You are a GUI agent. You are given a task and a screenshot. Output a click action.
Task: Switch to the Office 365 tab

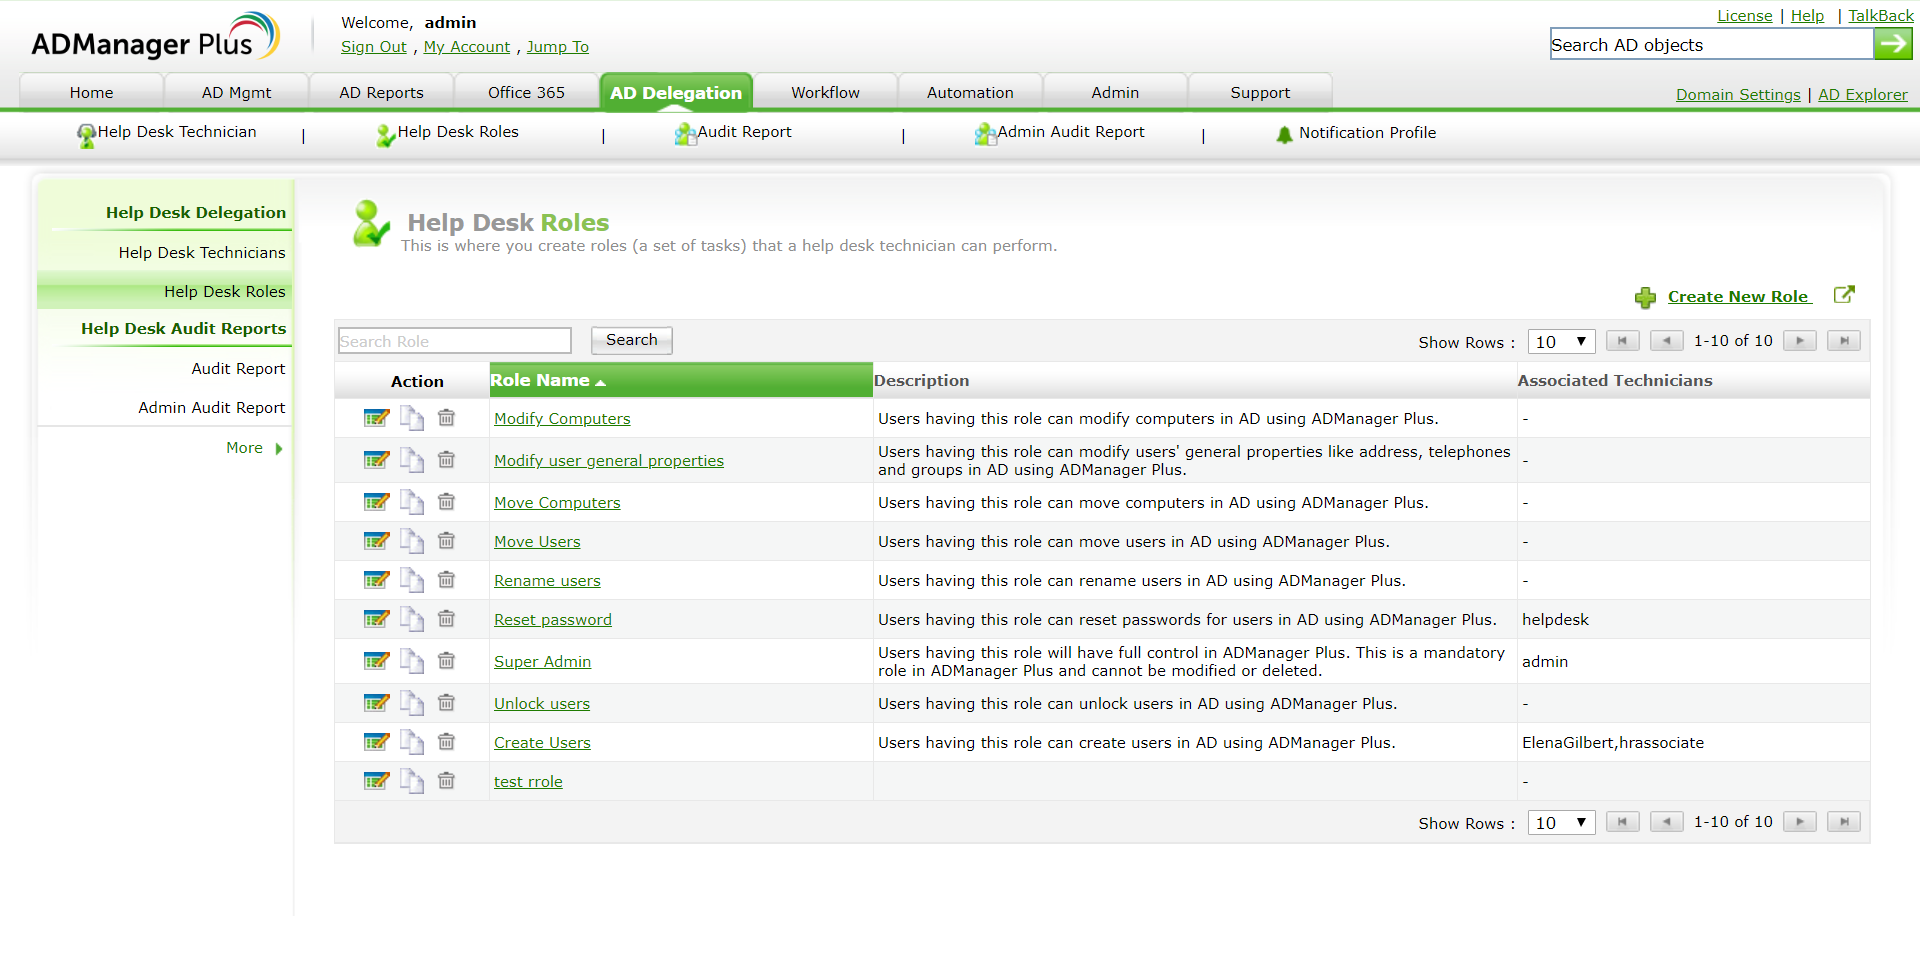526,92
